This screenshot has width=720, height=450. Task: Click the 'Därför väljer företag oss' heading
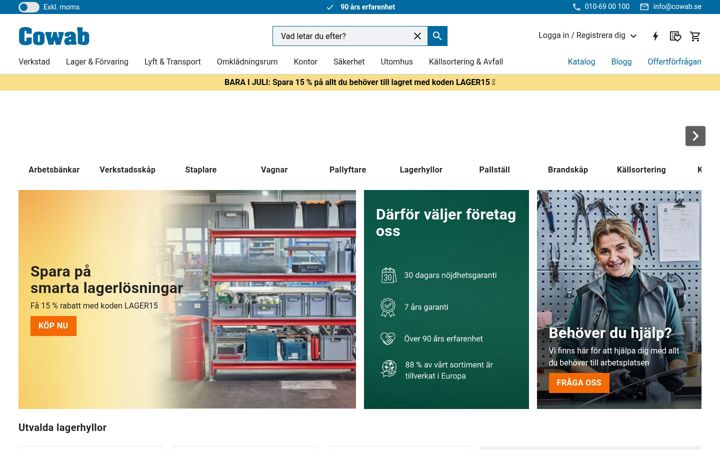pyautogui.click(x=445, y=223)
